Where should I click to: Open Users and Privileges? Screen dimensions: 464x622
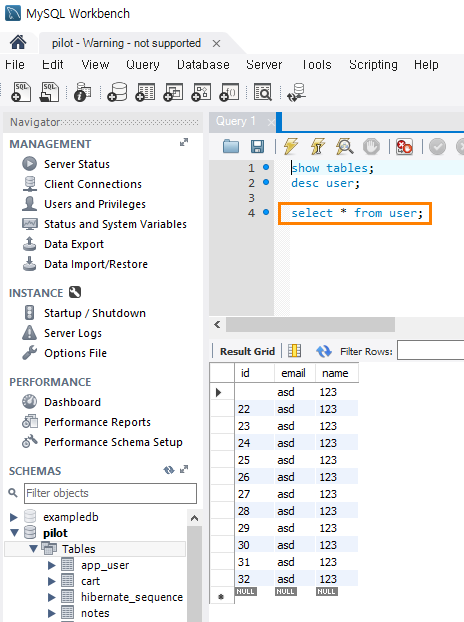coord(95,204)
